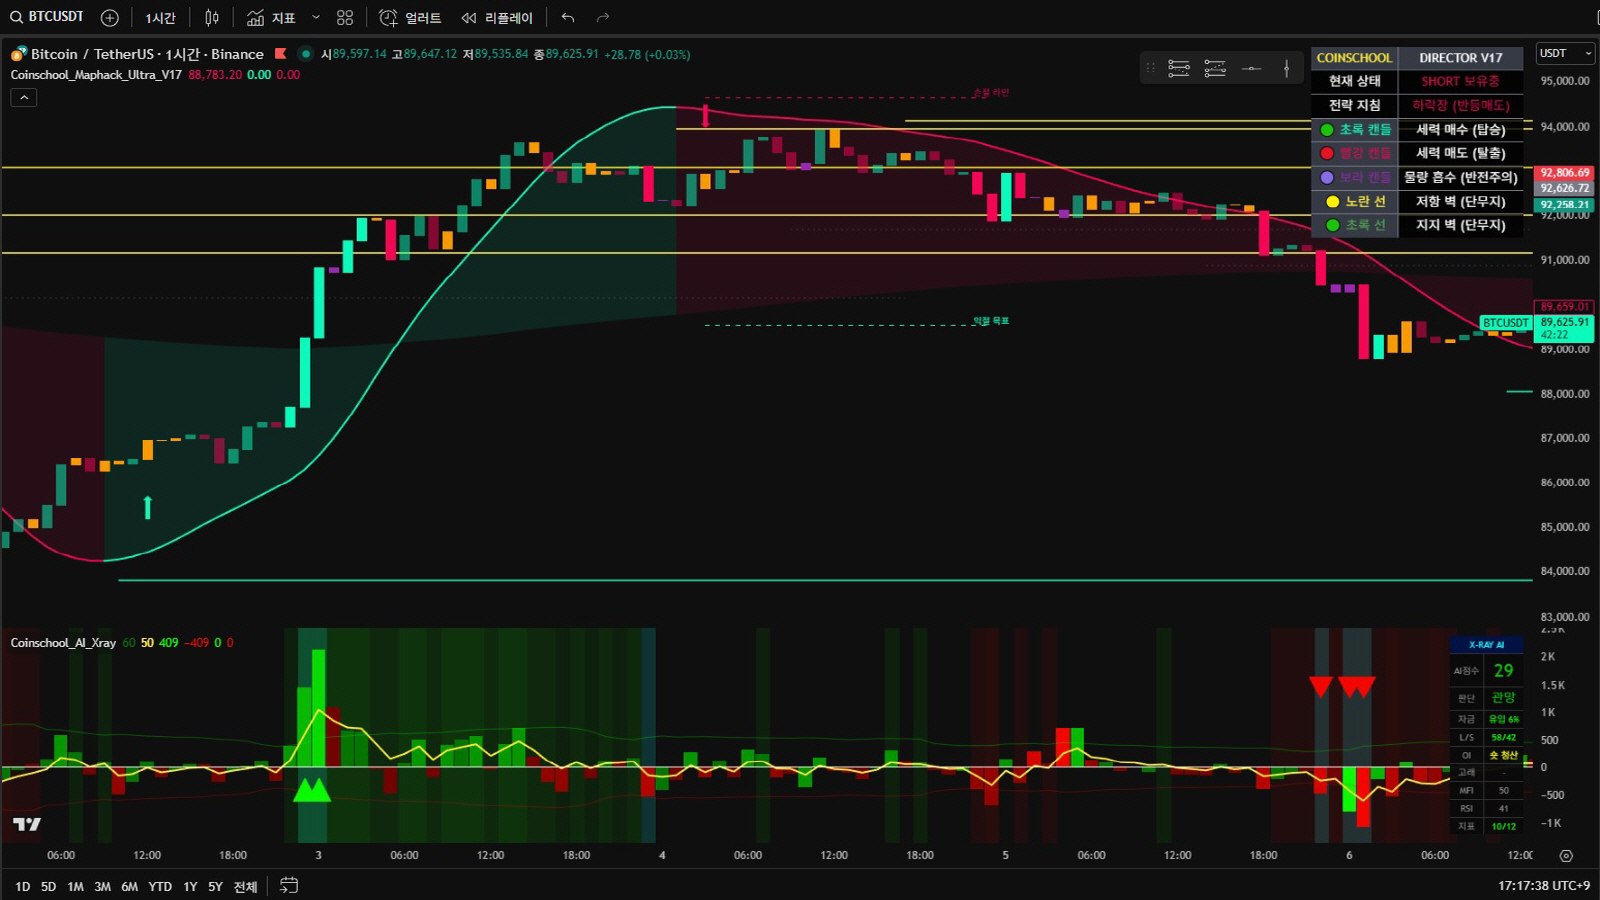
Task: Select the vertical line tool in floating toolbar
Action: [x=1286, y=68]
